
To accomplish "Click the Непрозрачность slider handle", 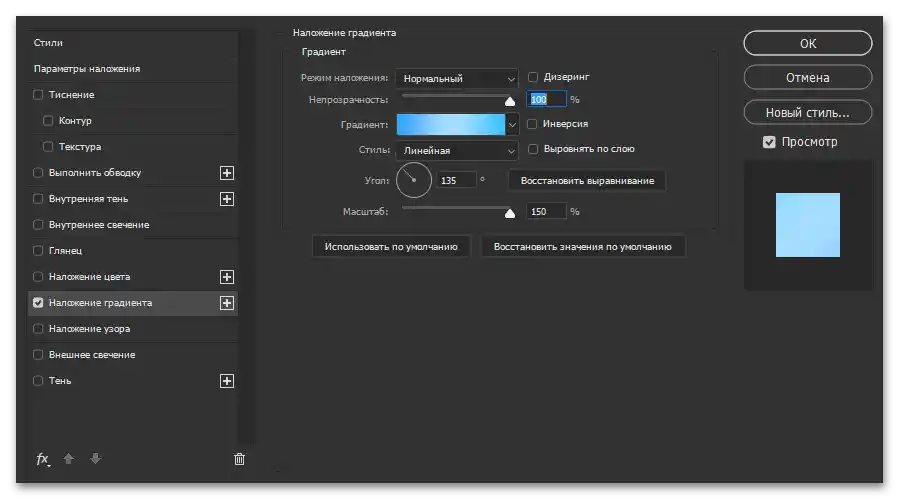I will pyautogui.click(x=510, y=102).
